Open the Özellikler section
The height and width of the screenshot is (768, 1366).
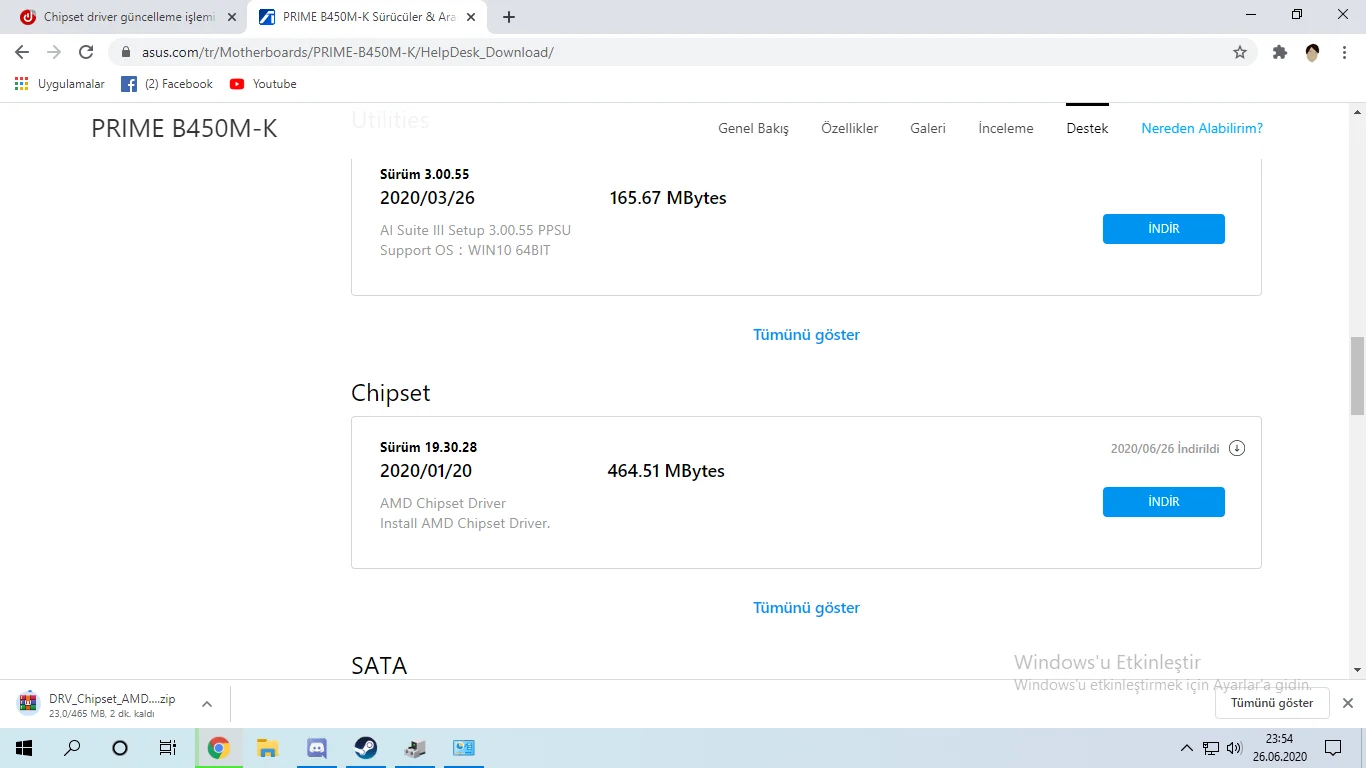click(x=849, y=128)
